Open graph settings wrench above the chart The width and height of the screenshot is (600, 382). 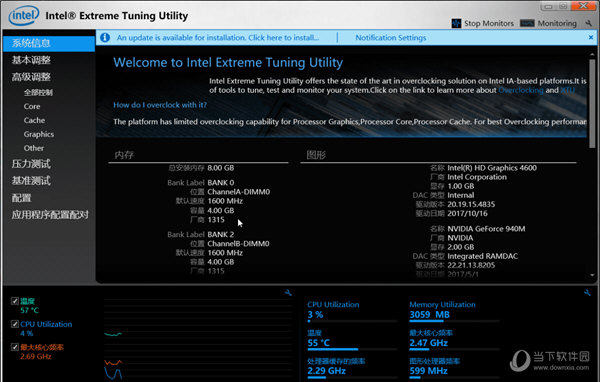(288, 293)
